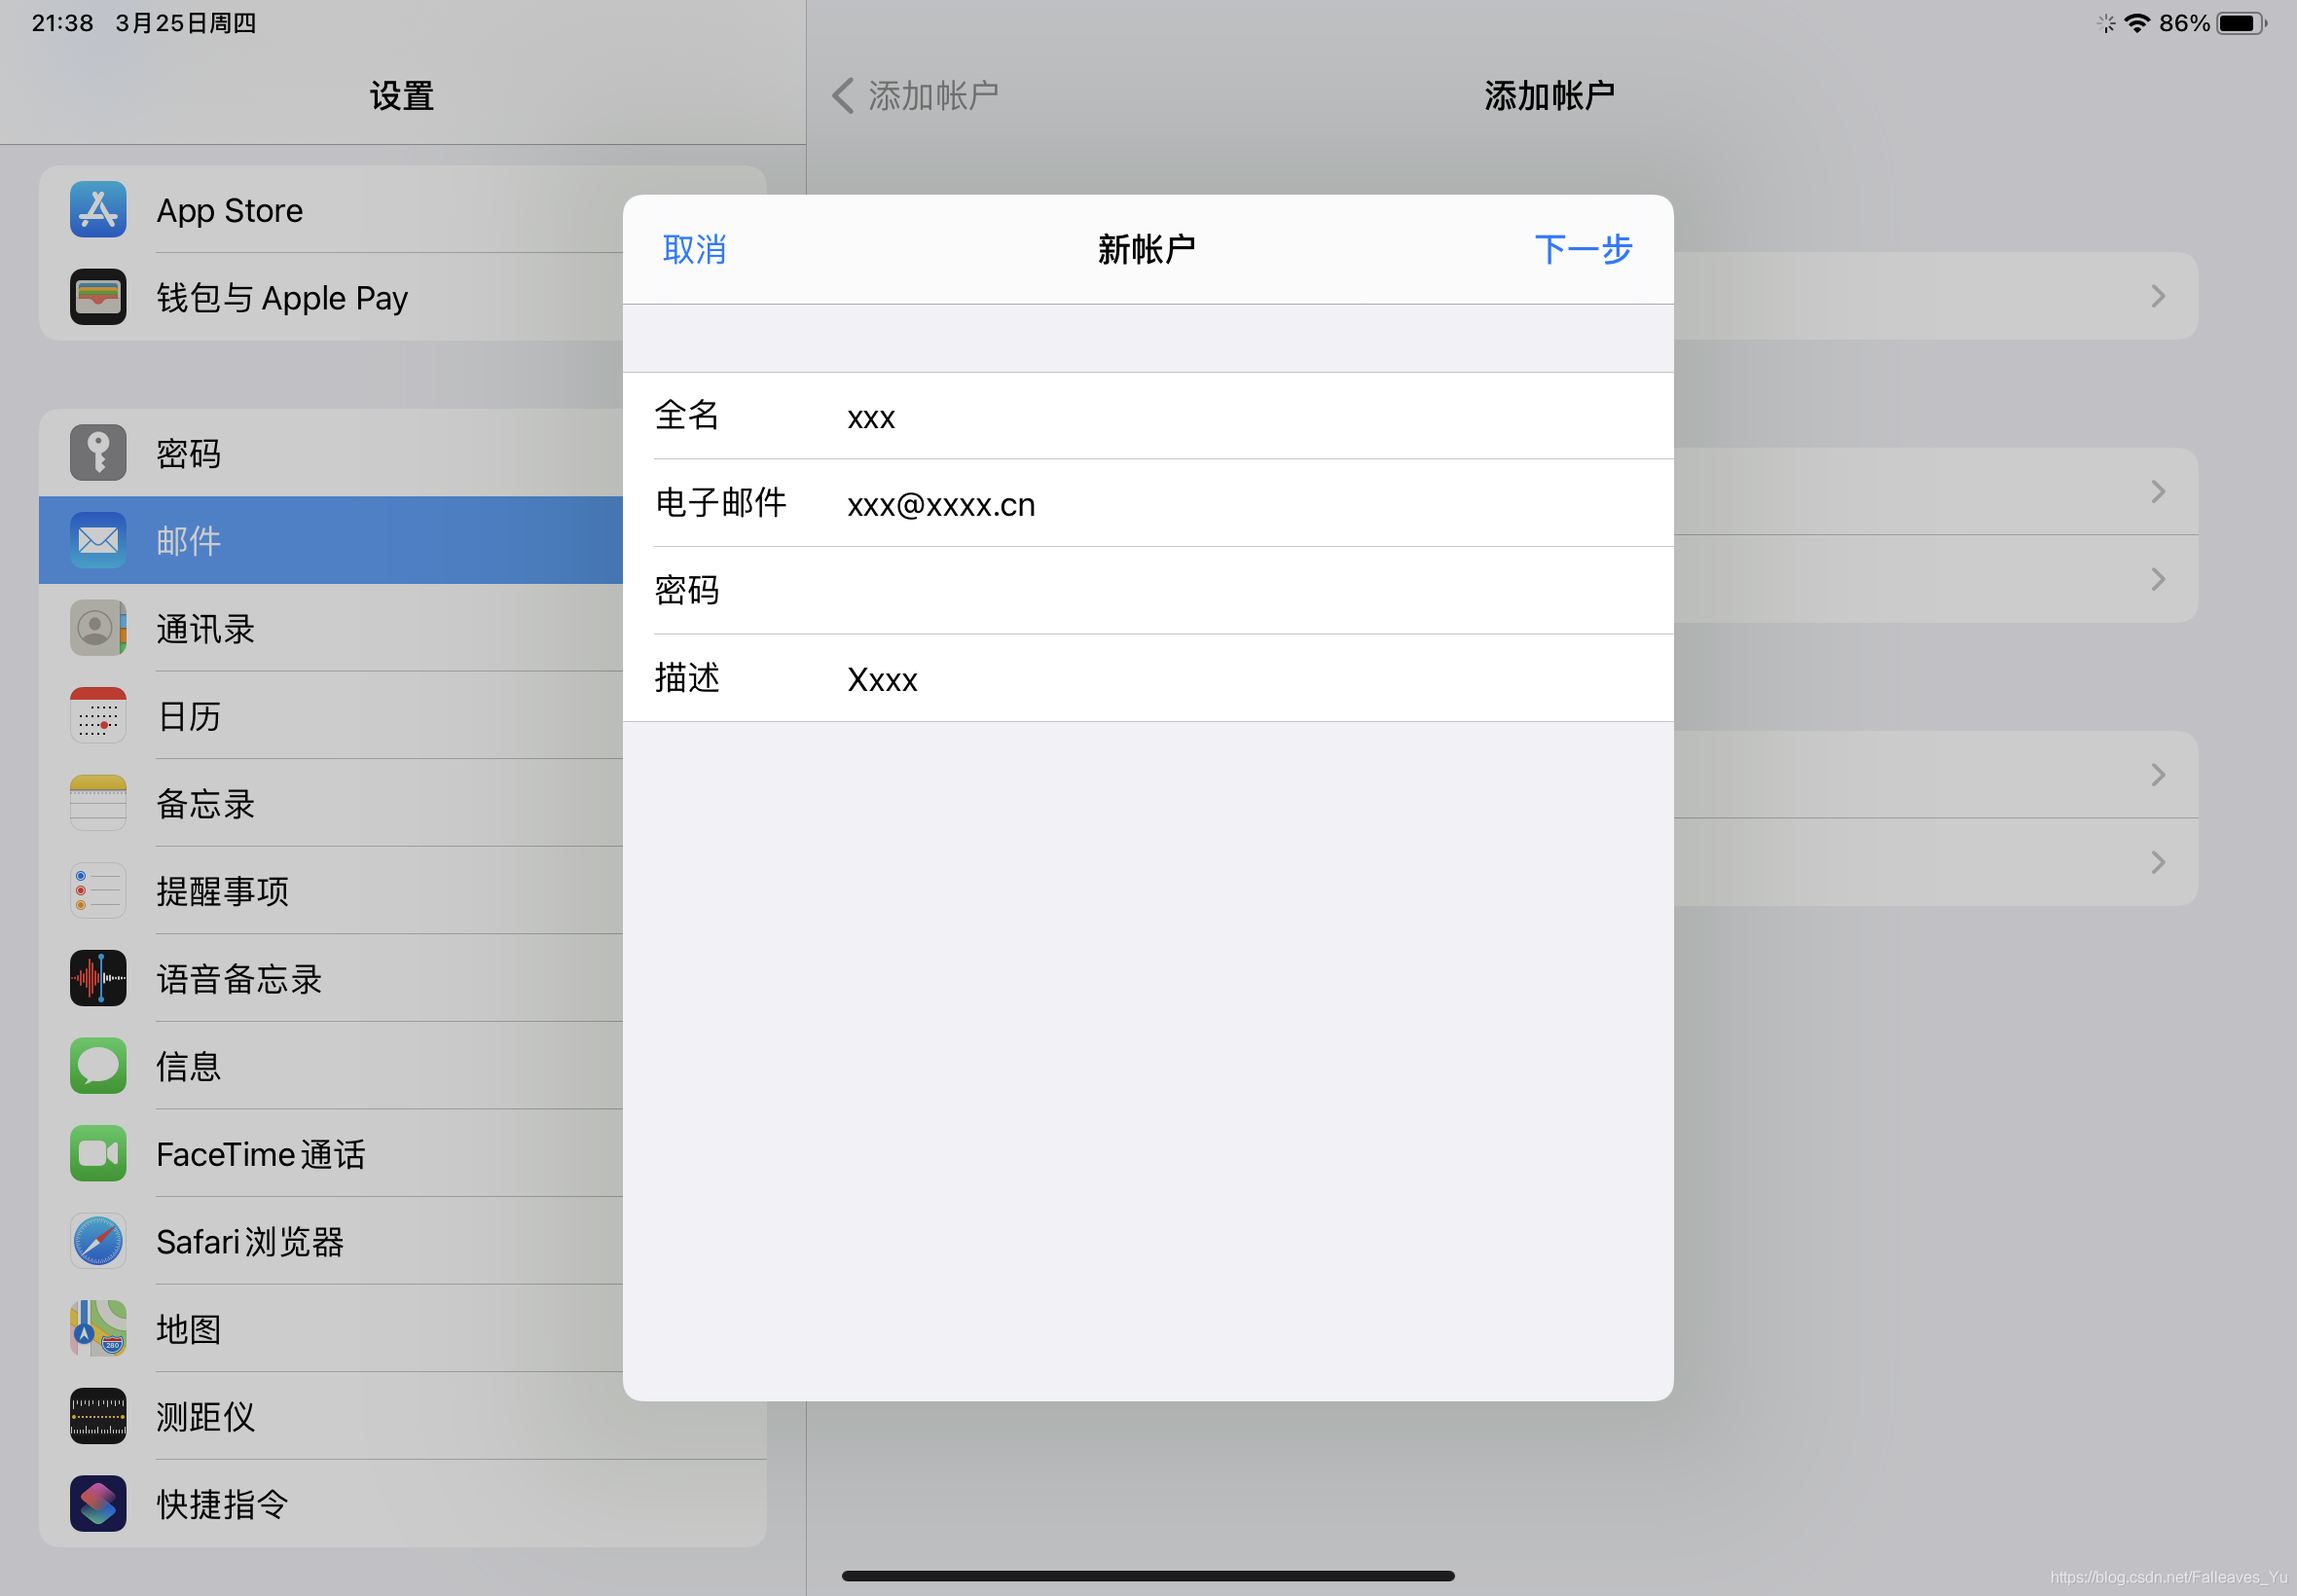Tap 取消 to cancel new account
The height and width of the screenshot is (1596, 2297).
(694, 249)
